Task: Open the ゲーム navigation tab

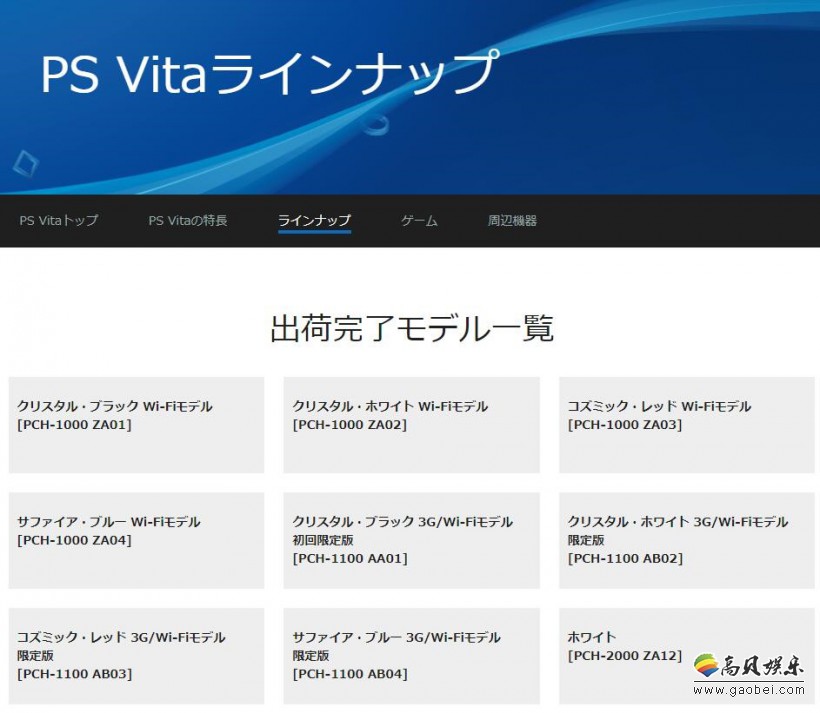Action: tap(419, 220)
